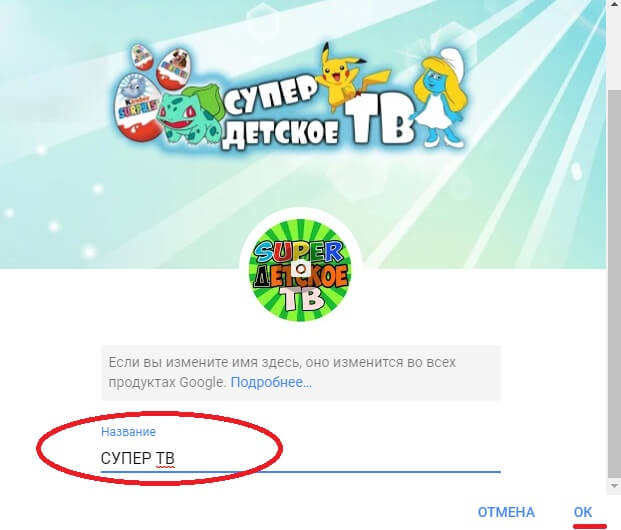Click the Название field label

[x=128, y=432]
